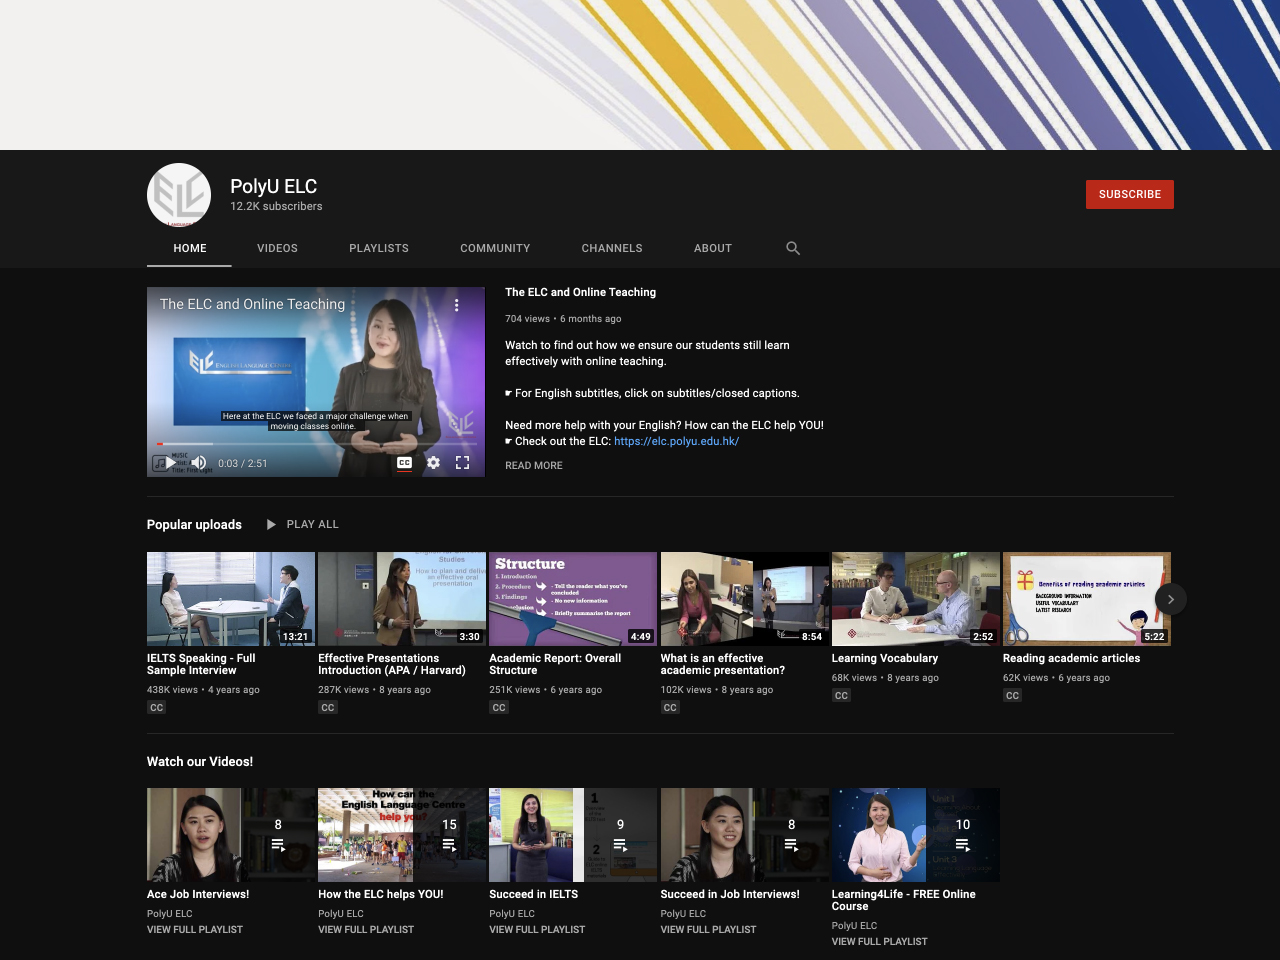Screen dimensions: 1280x960
Task: Open the Academic Report: Overall Structure thumbnail
Action: (573, 599)
